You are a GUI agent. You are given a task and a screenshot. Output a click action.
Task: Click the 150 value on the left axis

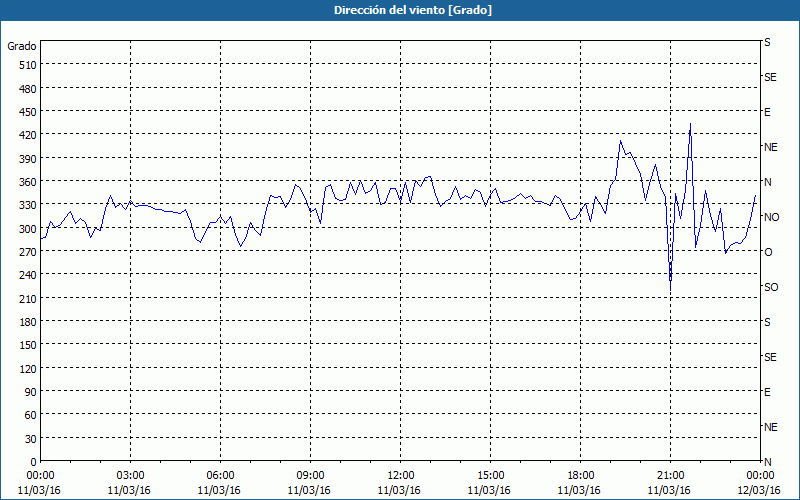(x=29, y=345)
